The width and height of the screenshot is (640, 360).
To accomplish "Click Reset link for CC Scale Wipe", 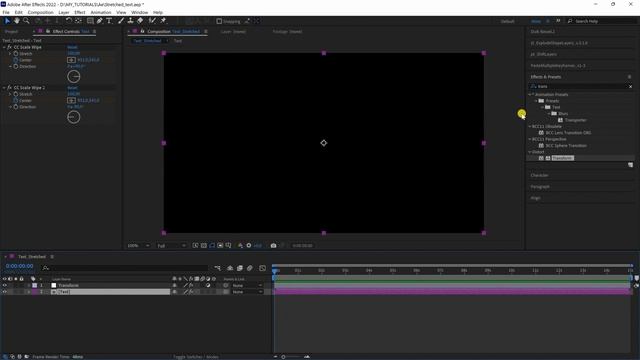I will point(72,47).
